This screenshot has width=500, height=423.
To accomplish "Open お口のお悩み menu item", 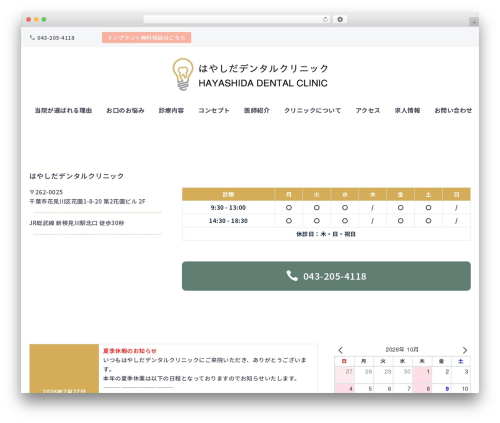I will [x=125, y=110].
